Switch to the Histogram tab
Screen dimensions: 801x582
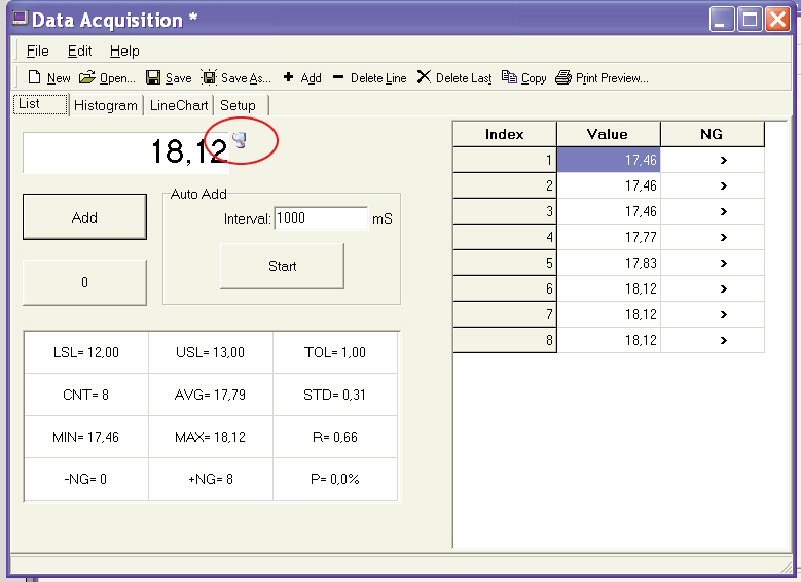pos(105,105)
